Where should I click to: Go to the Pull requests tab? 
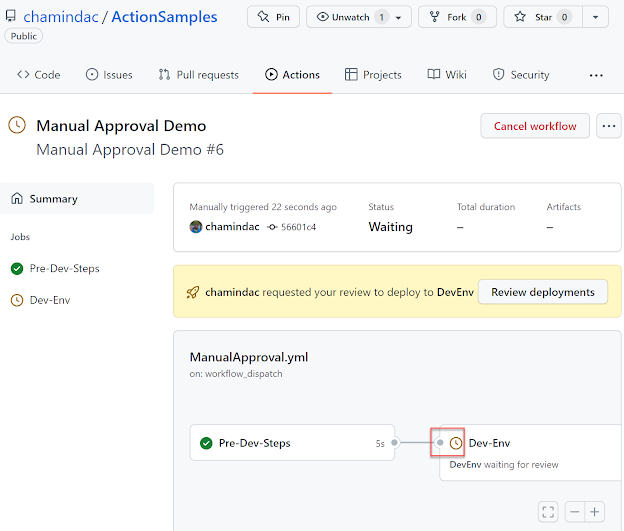(199, 75)
